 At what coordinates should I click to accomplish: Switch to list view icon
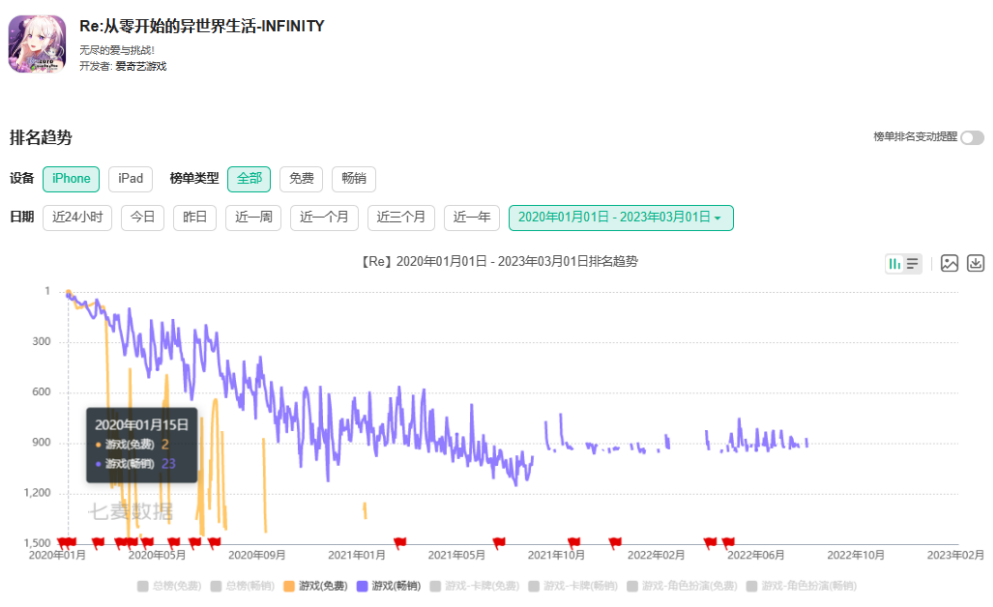point(912,264)
